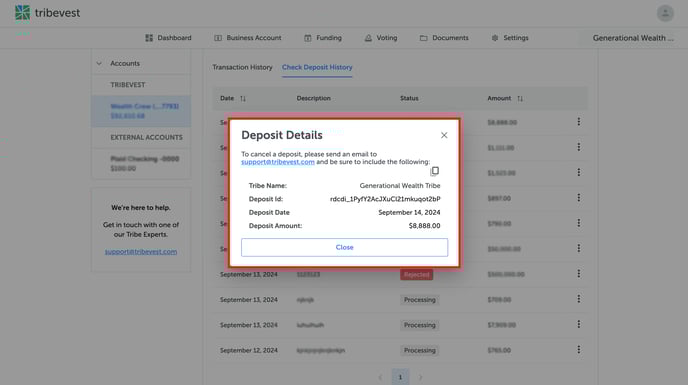Switch to the Transaction History tab

coord(242,67)
